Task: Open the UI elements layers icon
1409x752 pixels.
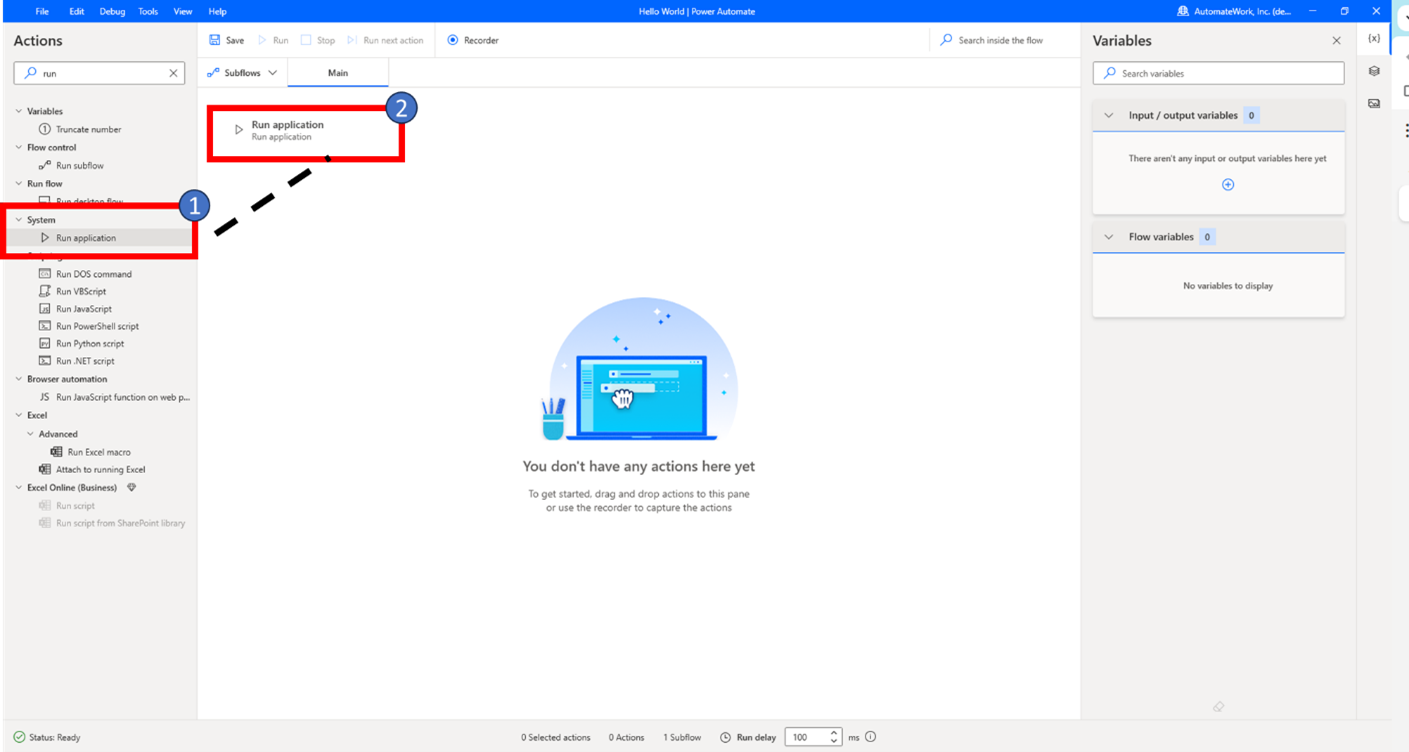Action: point(1374,71)
